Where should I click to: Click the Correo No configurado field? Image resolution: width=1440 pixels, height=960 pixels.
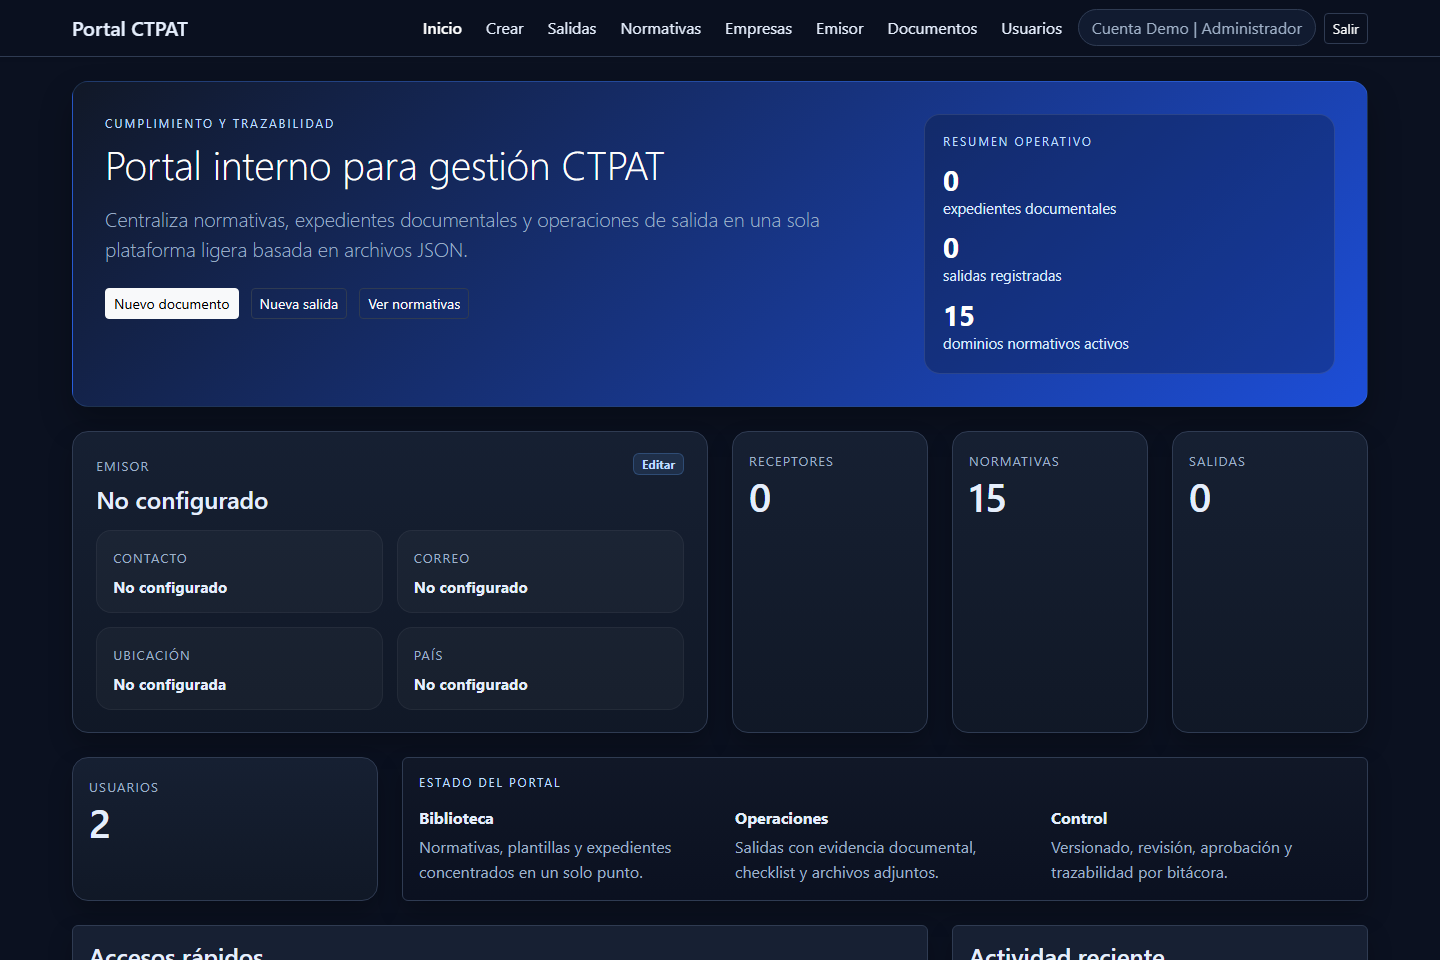click(x=540, y=572)
